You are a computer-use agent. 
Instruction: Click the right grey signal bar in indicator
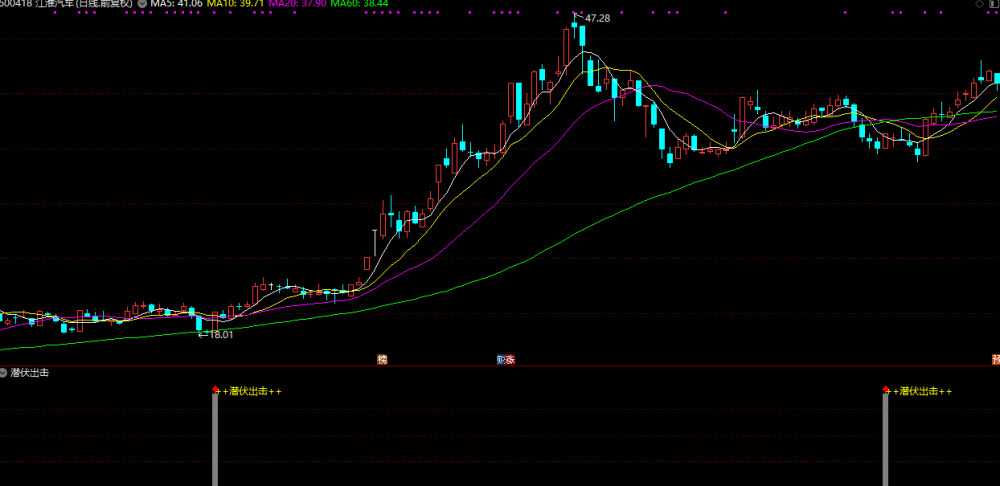pyautogui.click(x=885, y=439)
